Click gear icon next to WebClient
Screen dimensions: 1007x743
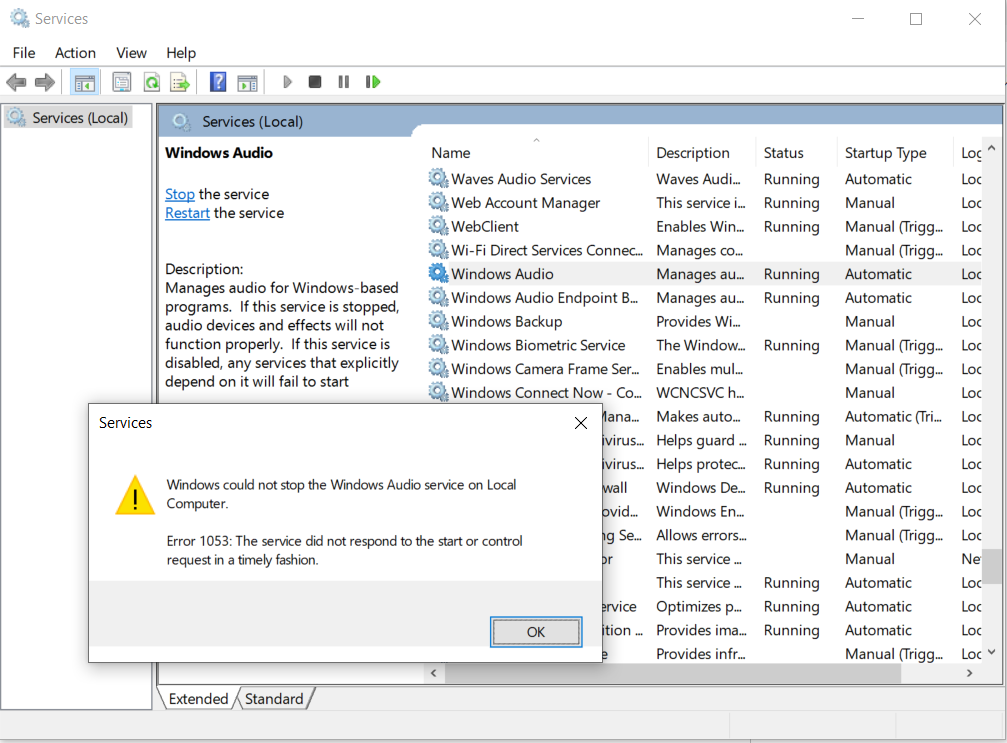438,225
